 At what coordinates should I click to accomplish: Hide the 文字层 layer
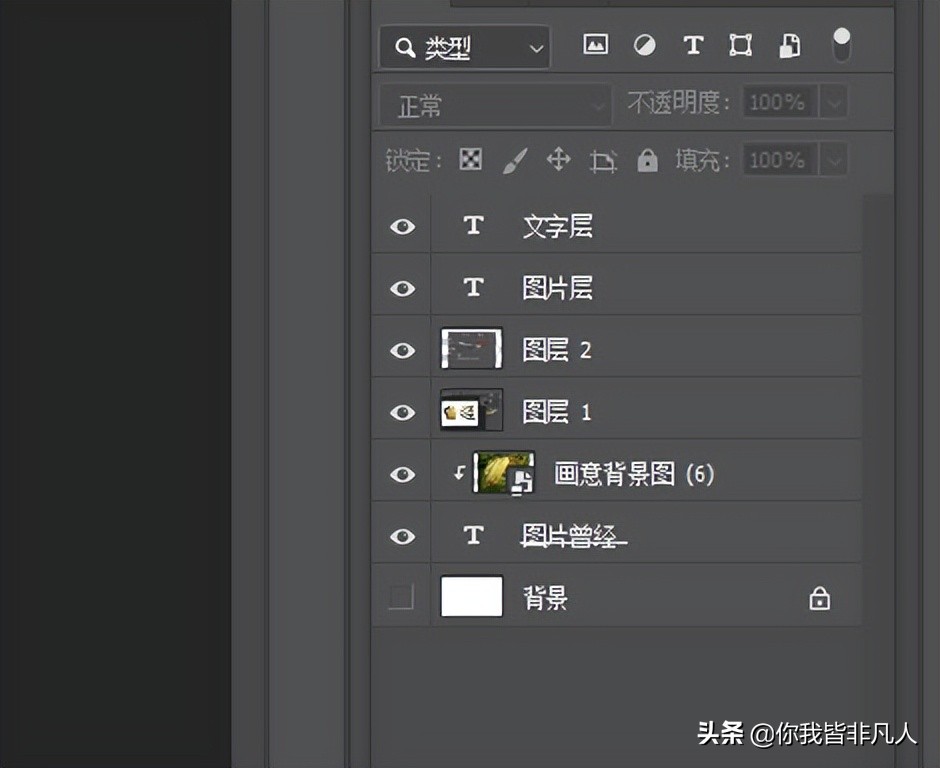coord(401,226)
